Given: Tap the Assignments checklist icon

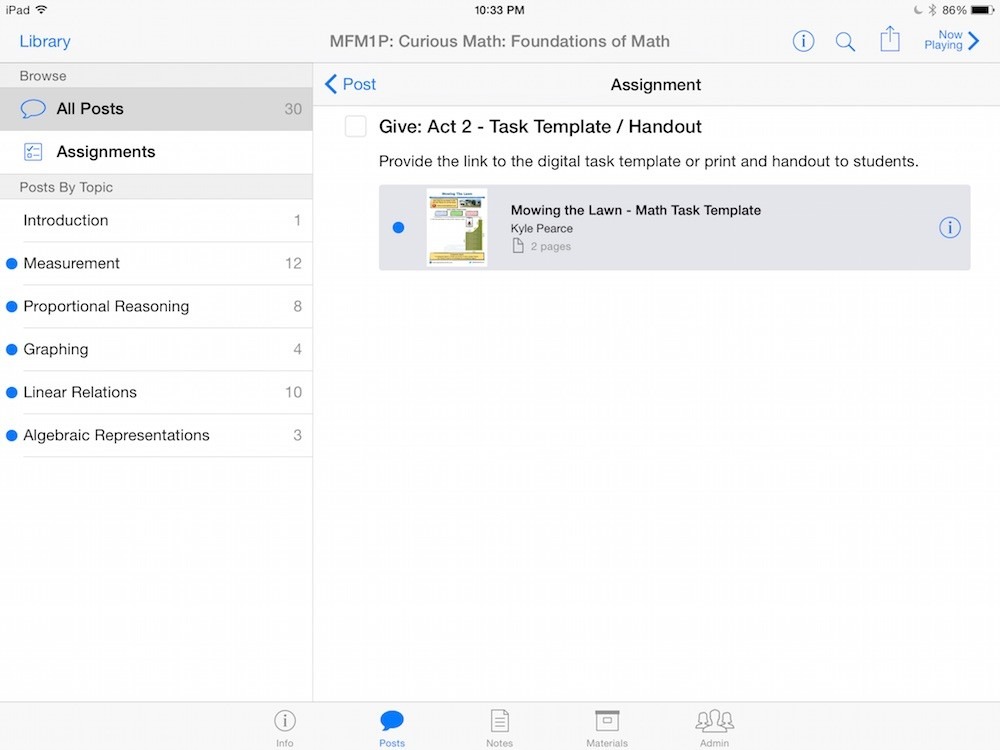Looking at the screenshot, I should tap(33, 152).
